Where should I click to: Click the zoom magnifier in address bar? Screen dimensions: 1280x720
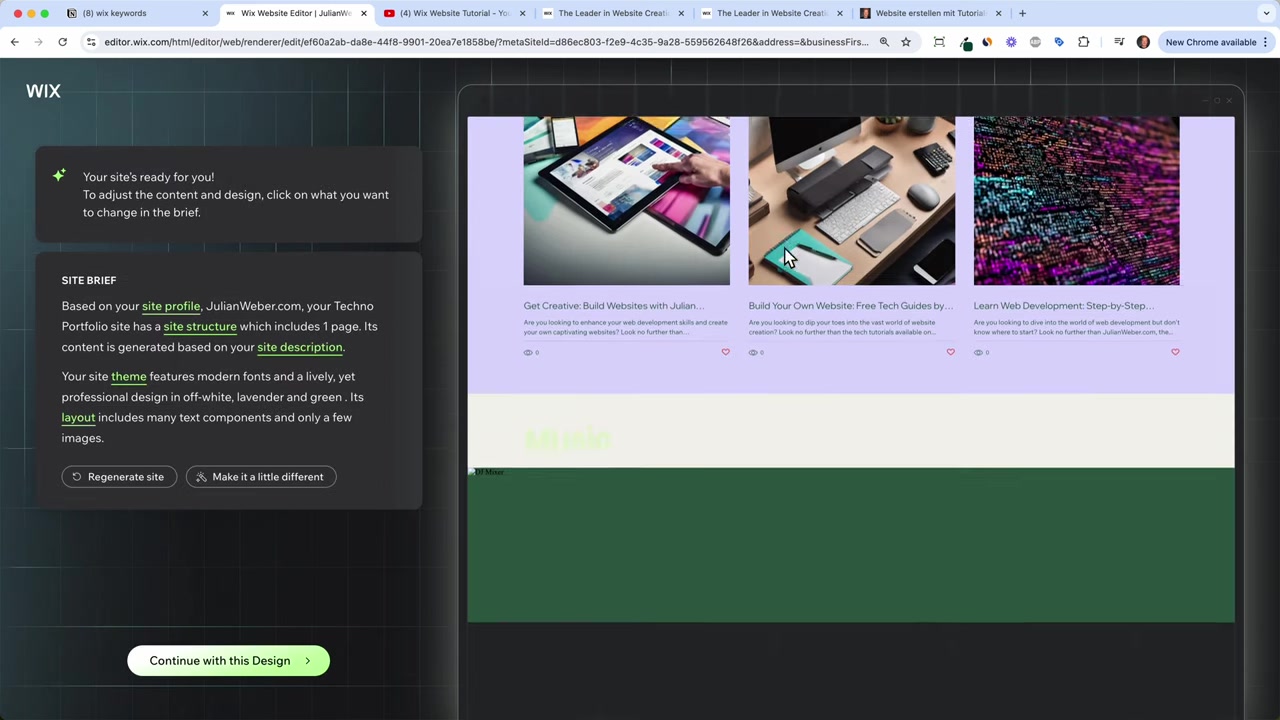[884, 42]
